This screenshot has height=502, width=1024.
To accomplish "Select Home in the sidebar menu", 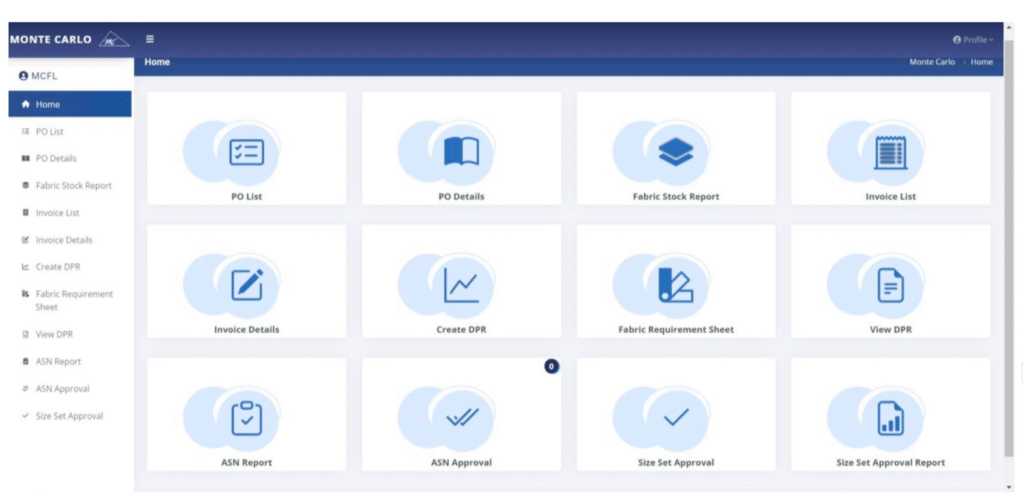I will pos(47,104).
